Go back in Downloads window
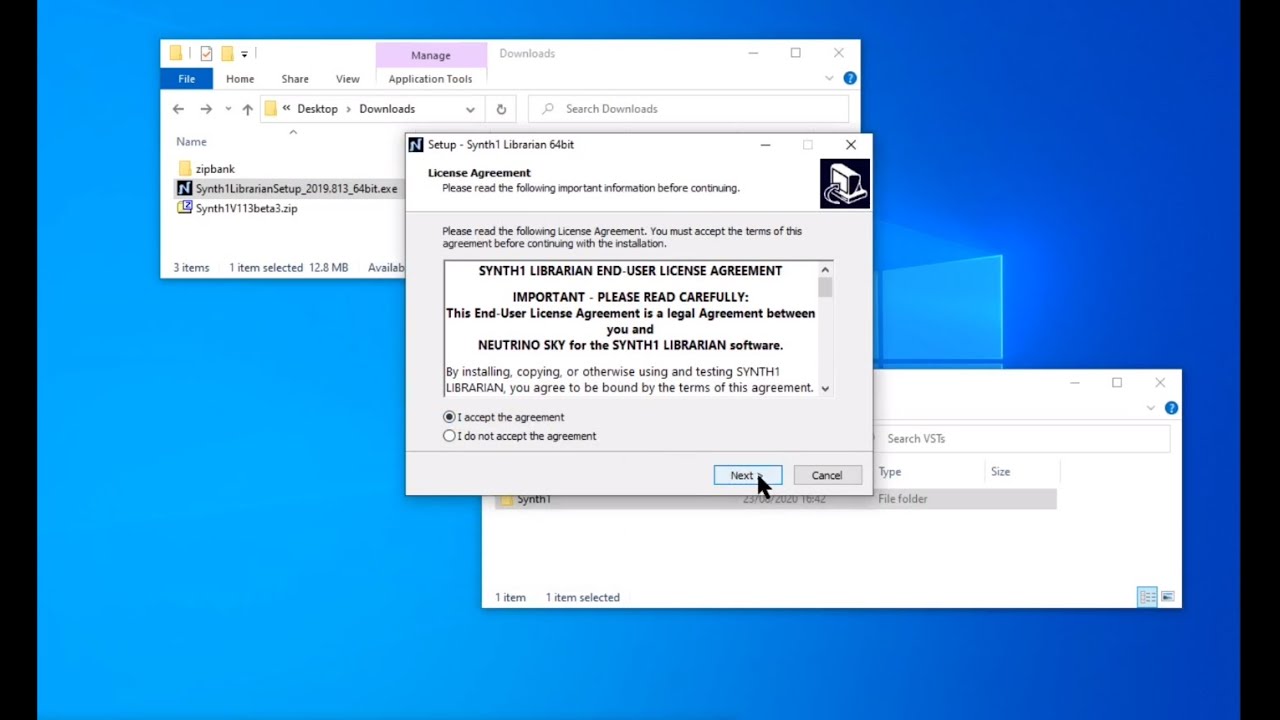The width and height of the screenshot is (1280, 720). coord(178,109)
